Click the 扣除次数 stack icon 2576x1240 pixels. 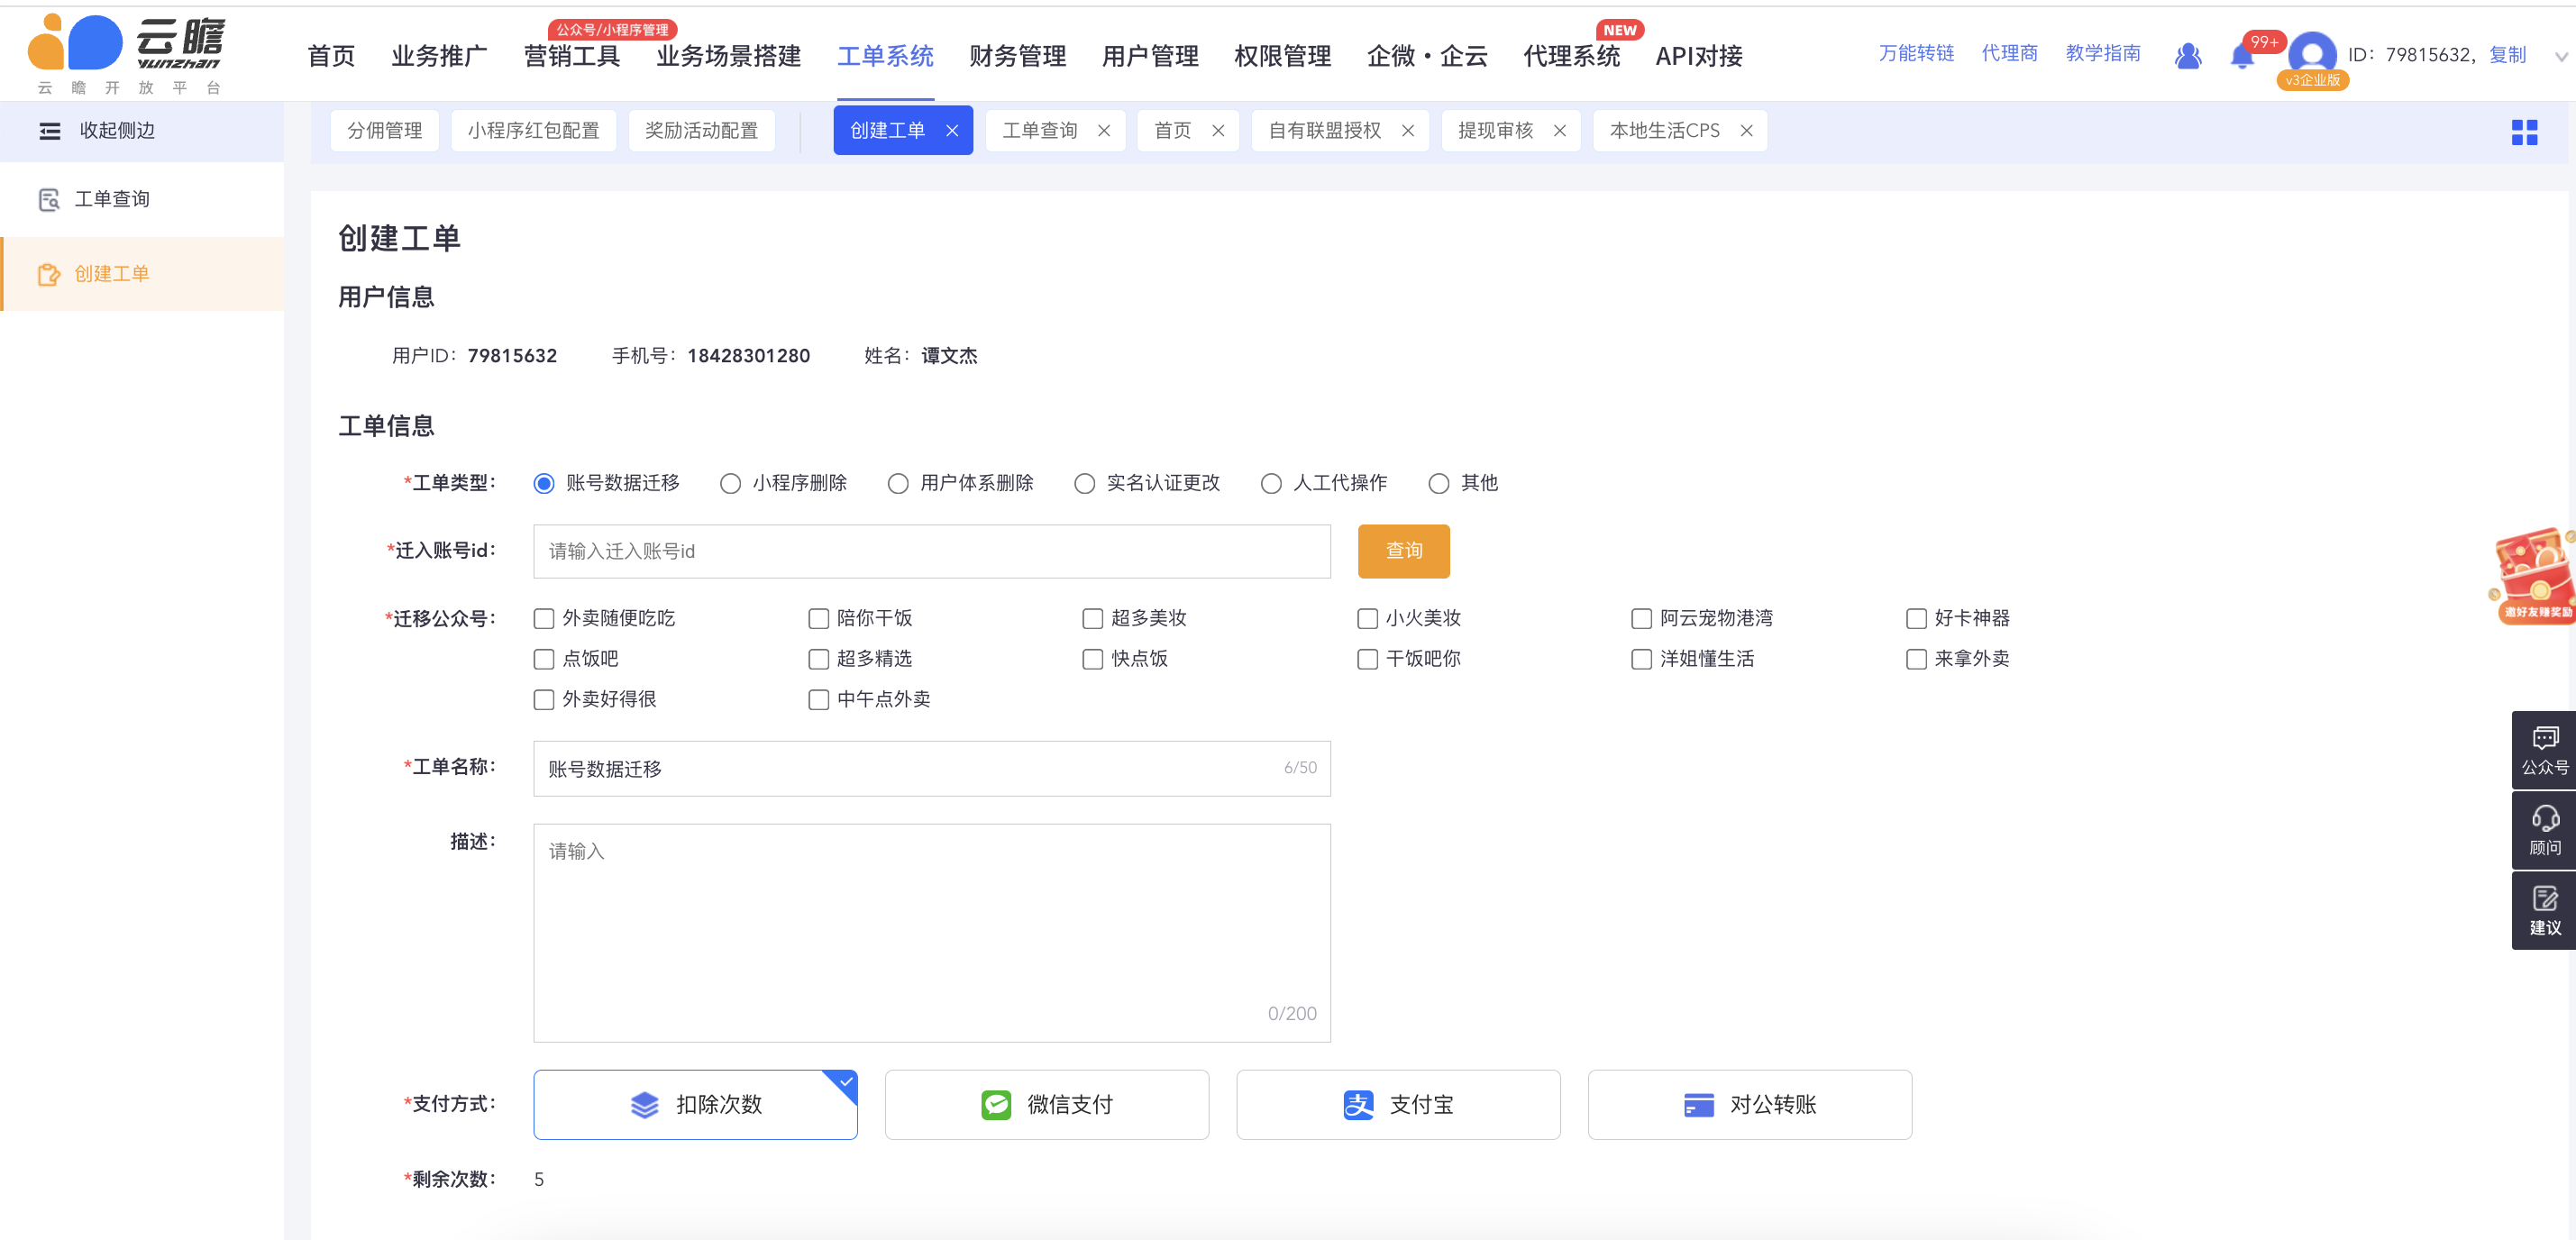(x=645, y=1105)
